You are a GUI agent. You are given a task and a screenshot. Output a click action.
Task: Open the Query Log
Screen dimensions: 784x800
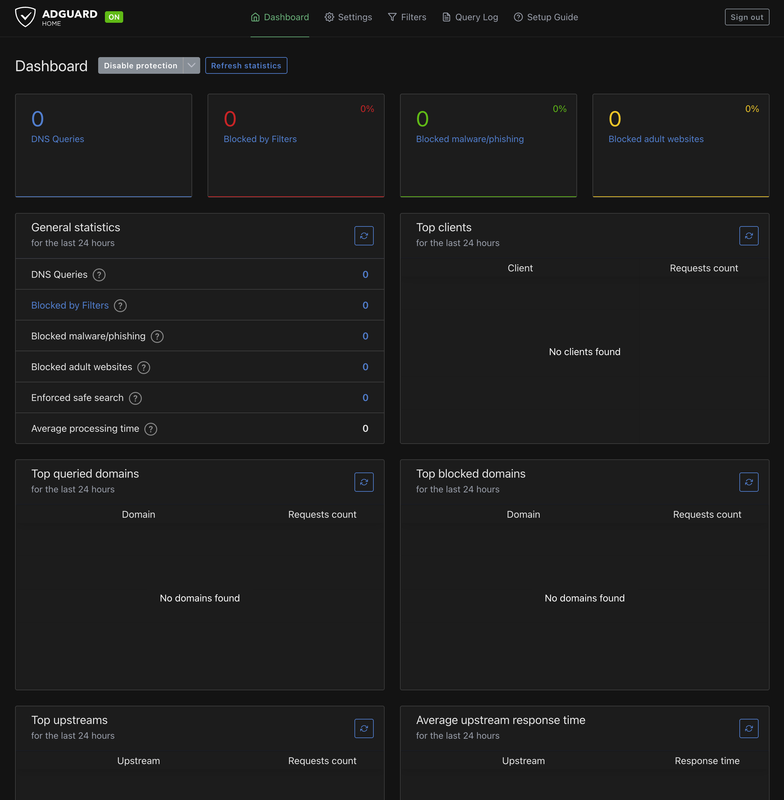[x=470, y=17]
